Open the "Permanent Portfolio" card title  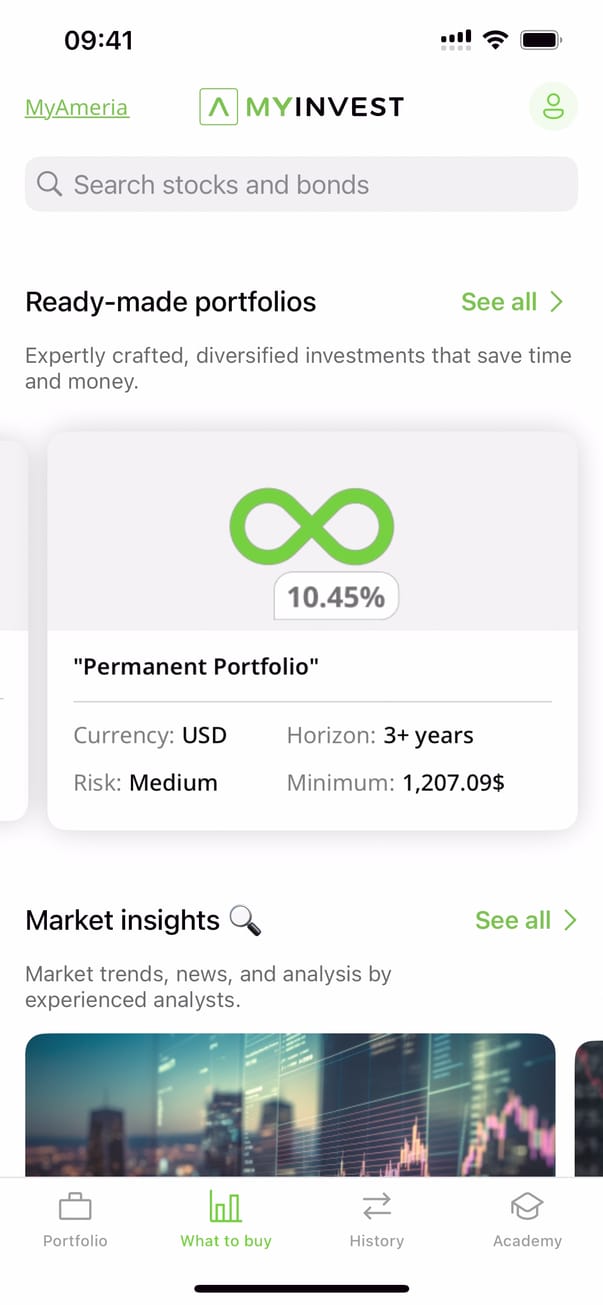pos(196,667)
